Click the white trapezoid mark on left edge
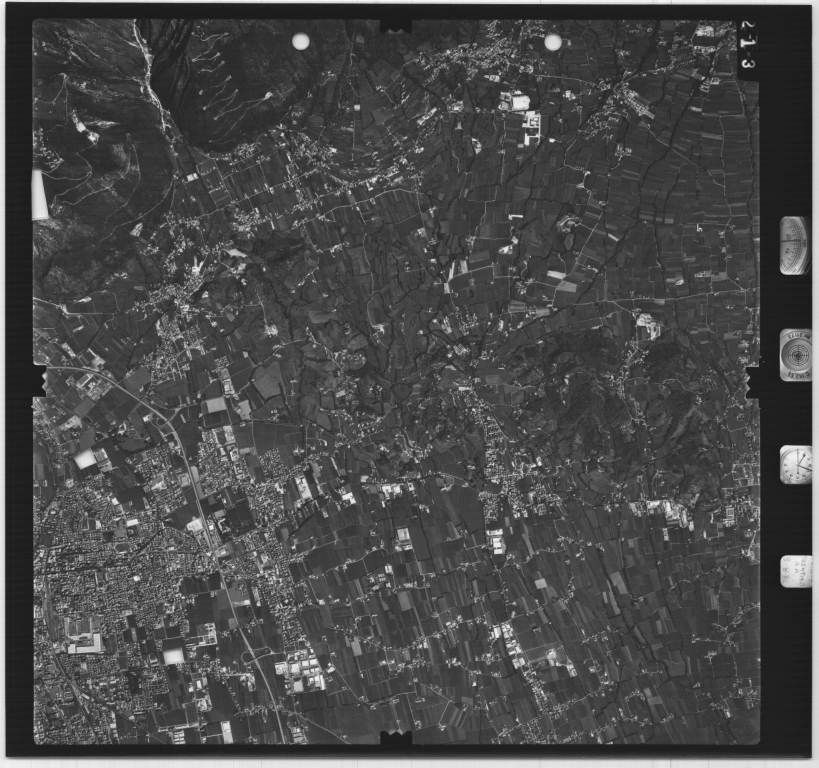Image resolution: width=819 pixels, height=768 pixels. (x=40, y=195)
